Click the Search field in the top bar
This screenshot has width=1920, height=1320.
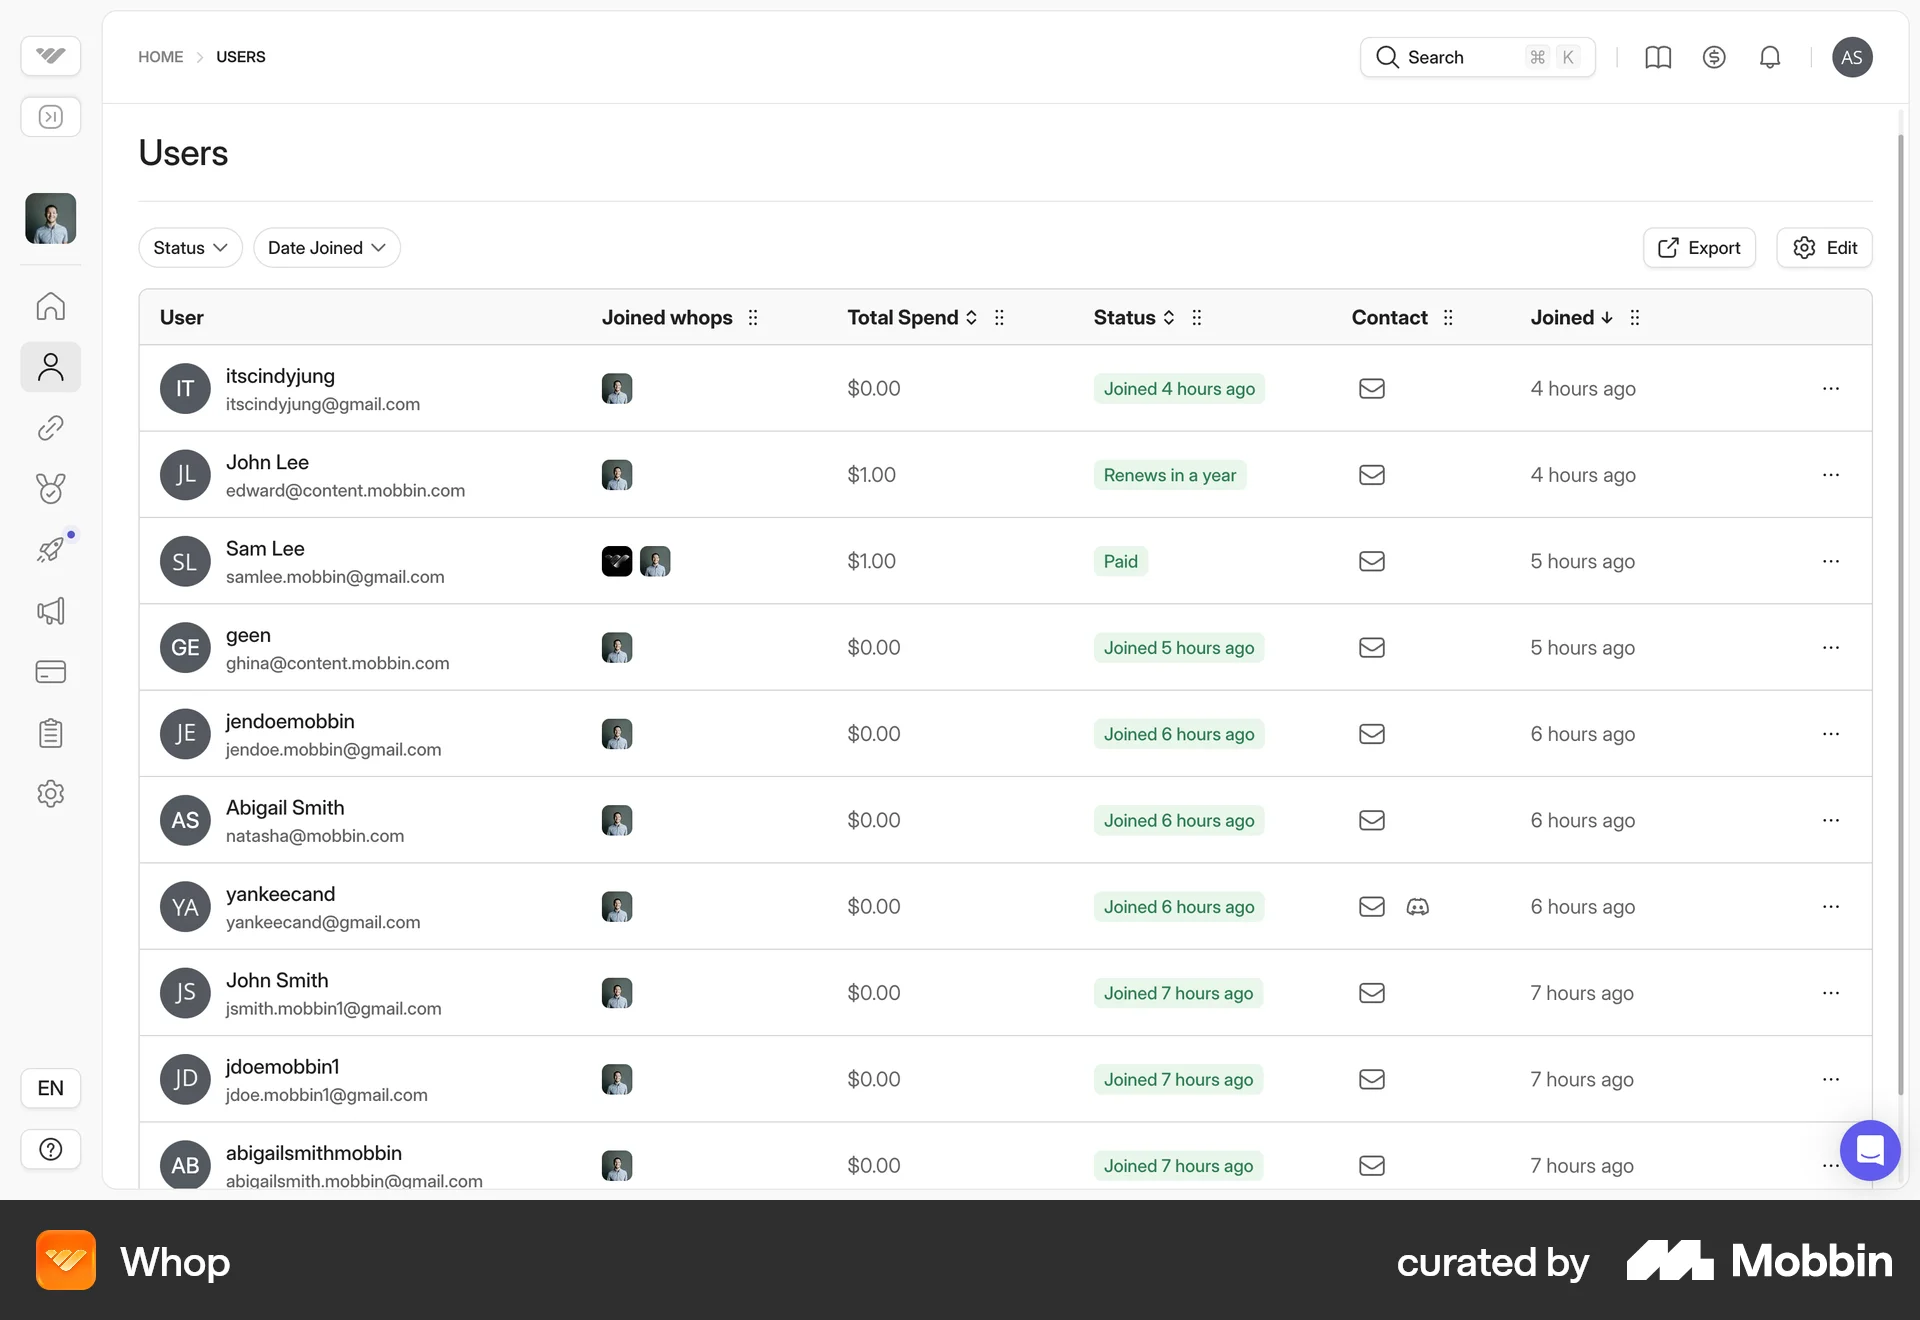click(x=1460, y=57)
